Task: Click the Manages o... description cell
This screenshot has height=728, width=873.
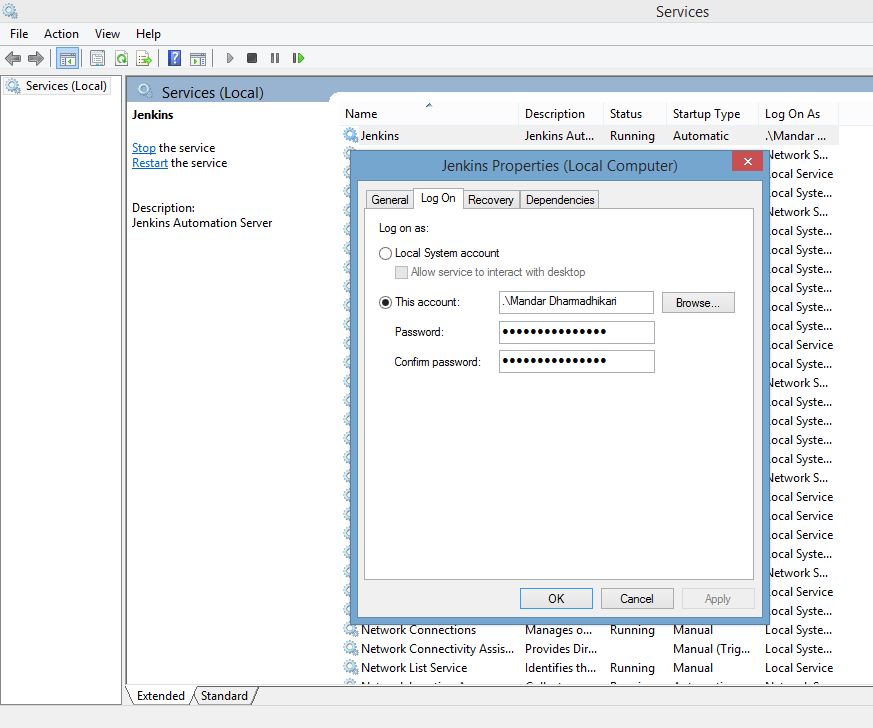Action: [558, 629]
